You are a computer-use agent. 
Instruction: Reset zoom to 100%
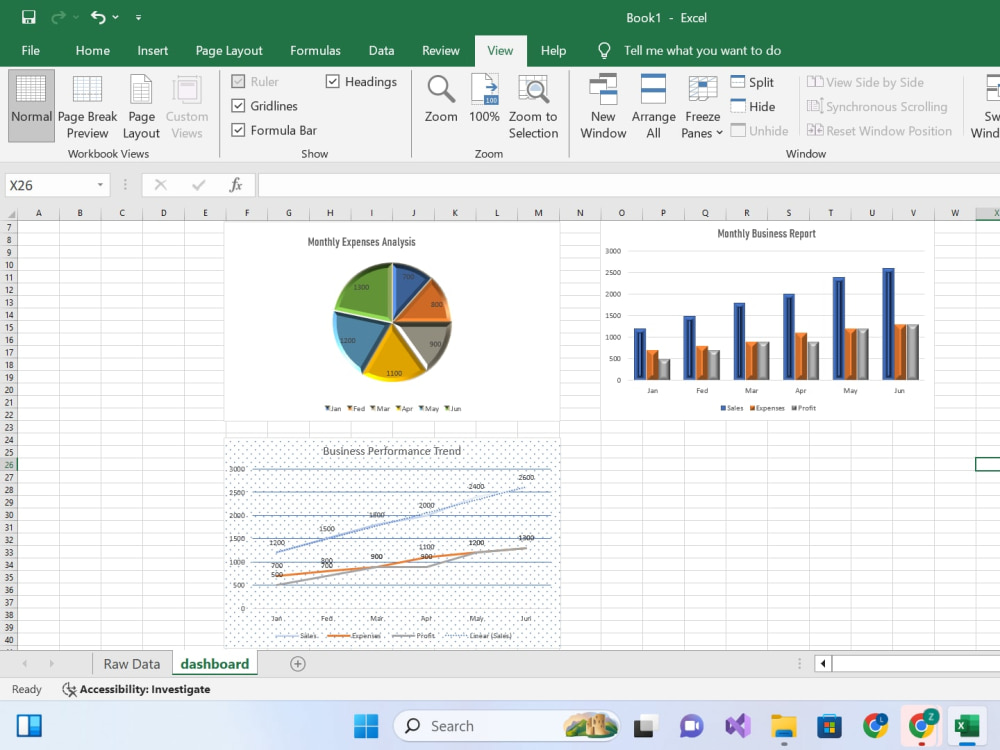484,99
